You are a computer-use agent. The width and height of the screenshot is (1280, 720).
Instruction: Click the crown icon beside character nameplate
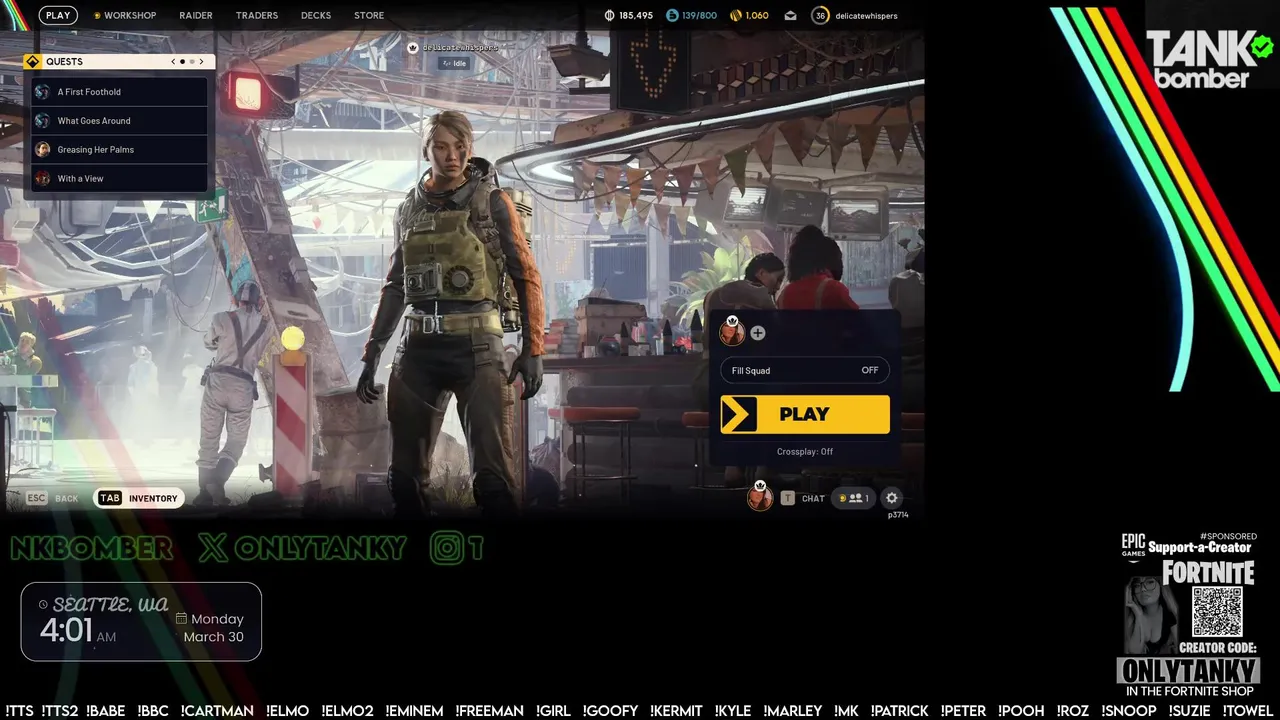(412, 47)
